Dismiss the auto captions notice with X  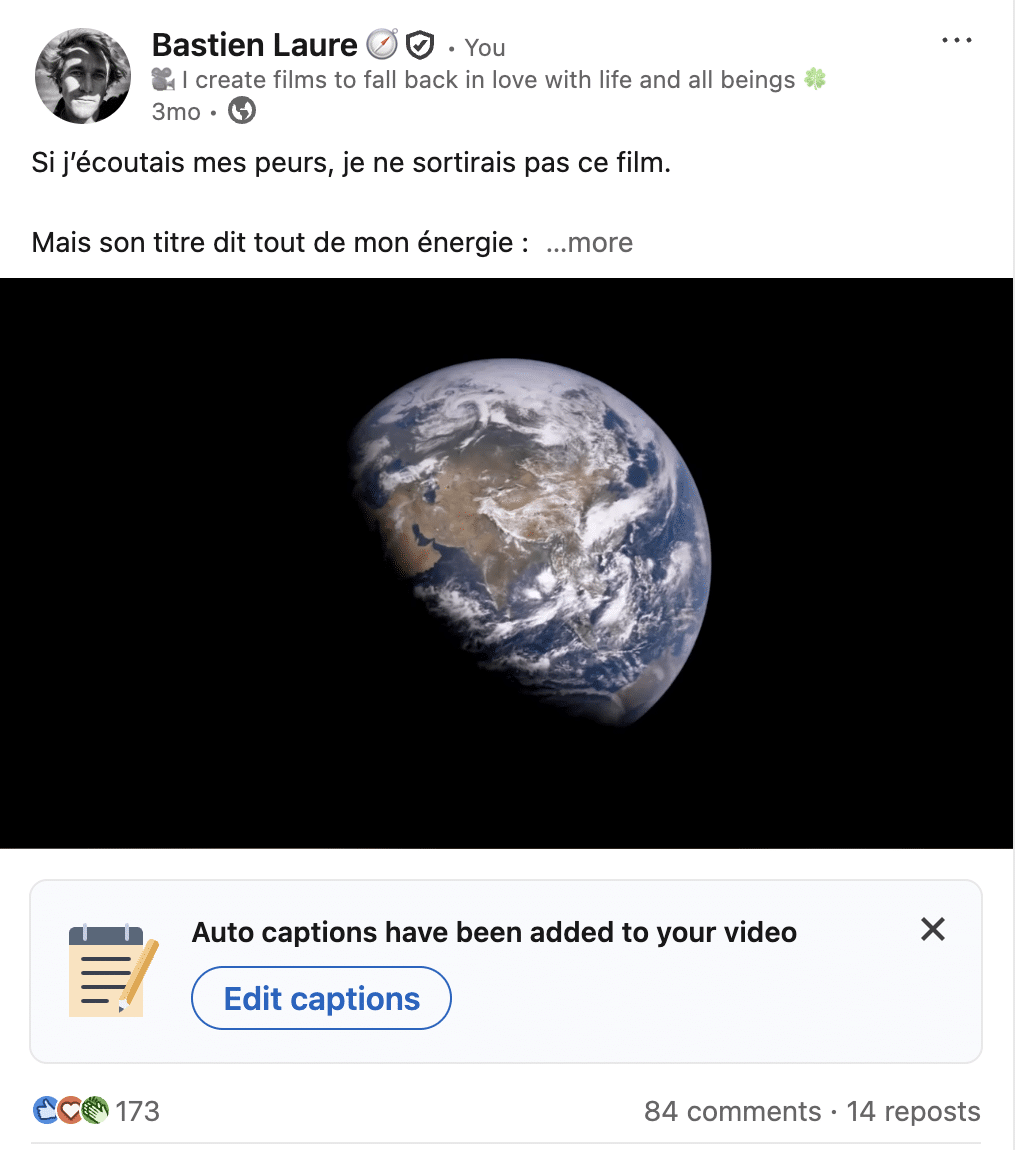pos(932,930)
